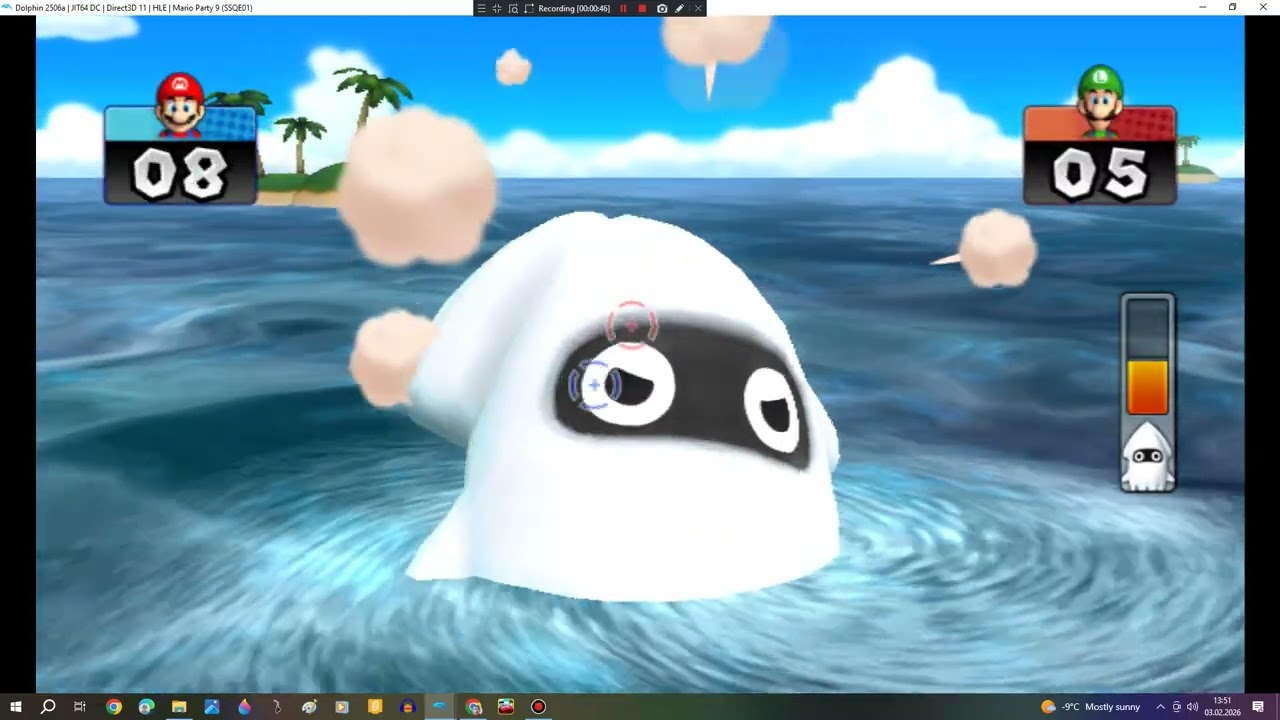Click Mario's character portrait
The width and height of the screenshot is (1280, 720).
180,105
